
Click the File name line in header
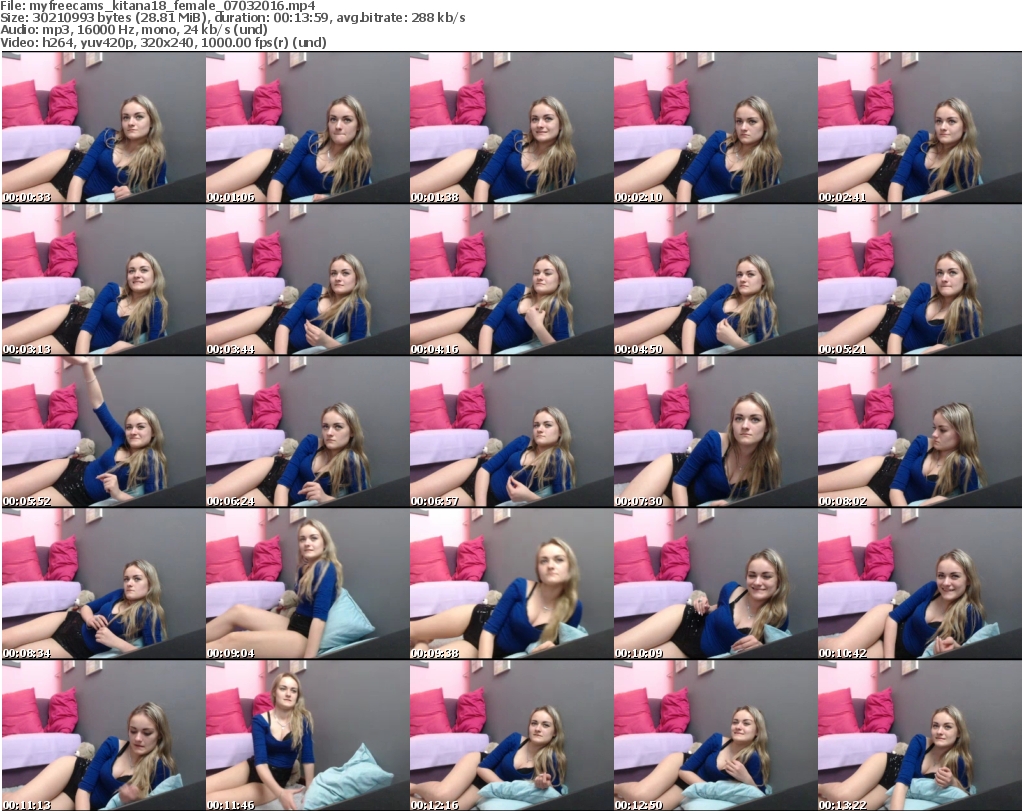coord(157,6)
